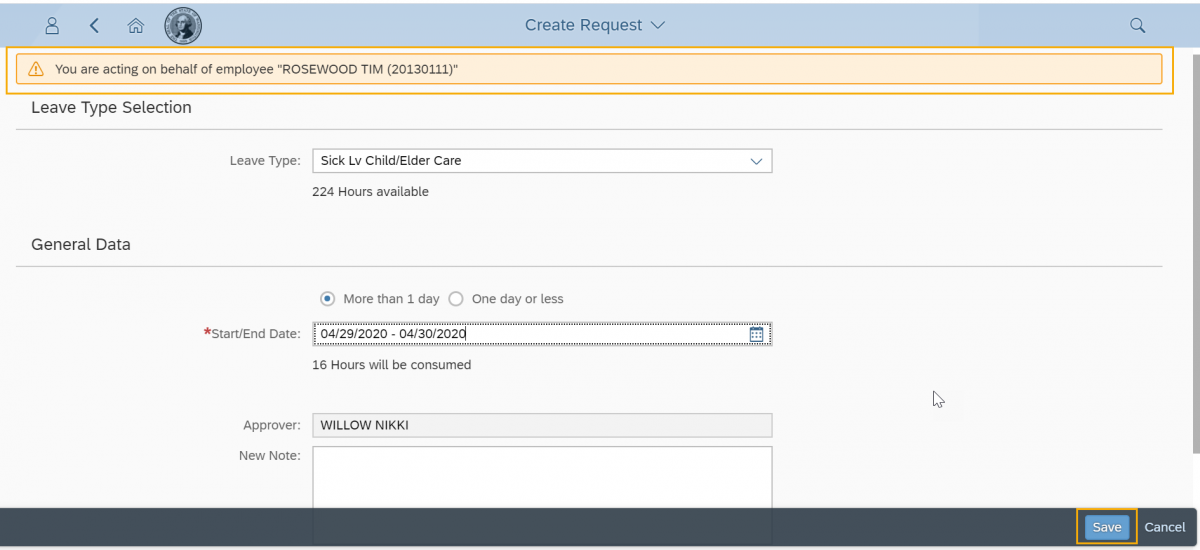This screenshot has width=1200, height=550.
Task: Expand the Leave Type dropdown arrow
Action: pos(756,161)
